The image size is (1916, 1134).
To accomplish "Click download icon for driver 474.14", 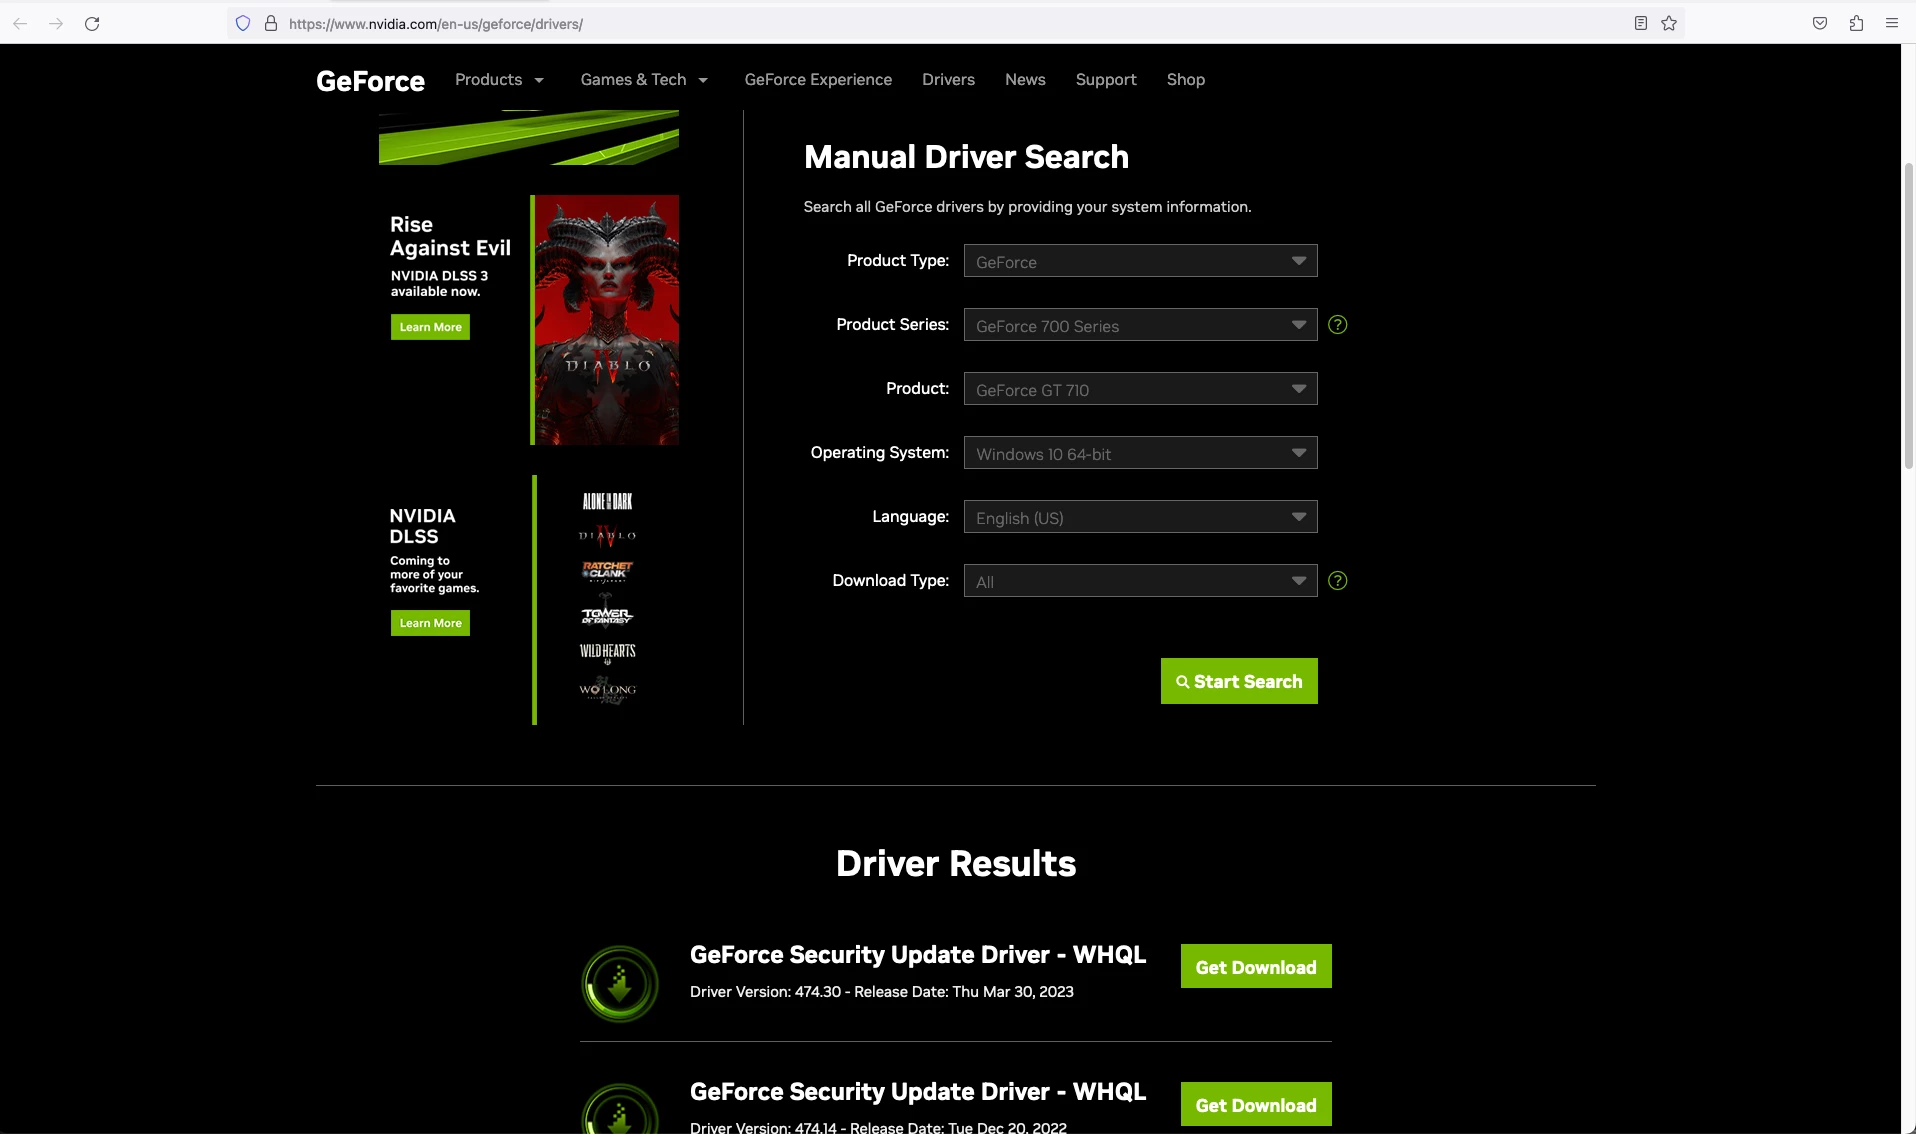I will (x=620, y=1108).
